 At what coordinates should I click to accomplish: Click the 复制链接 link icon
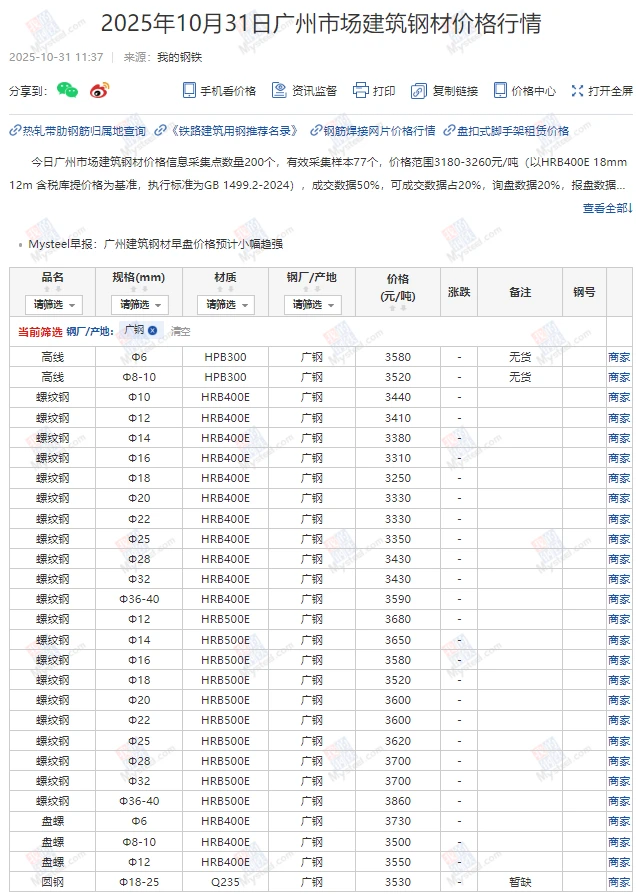[419, 91]
